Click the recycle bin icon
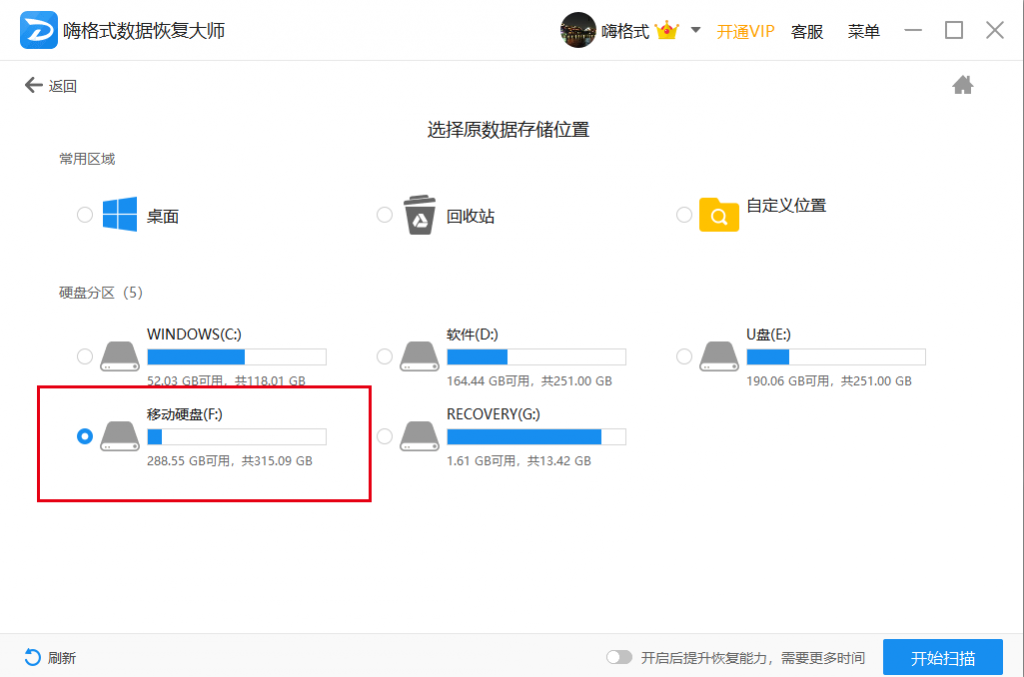Image resolution: width=1024 pixels, height=677 pixels. click(x=419, y=214)
